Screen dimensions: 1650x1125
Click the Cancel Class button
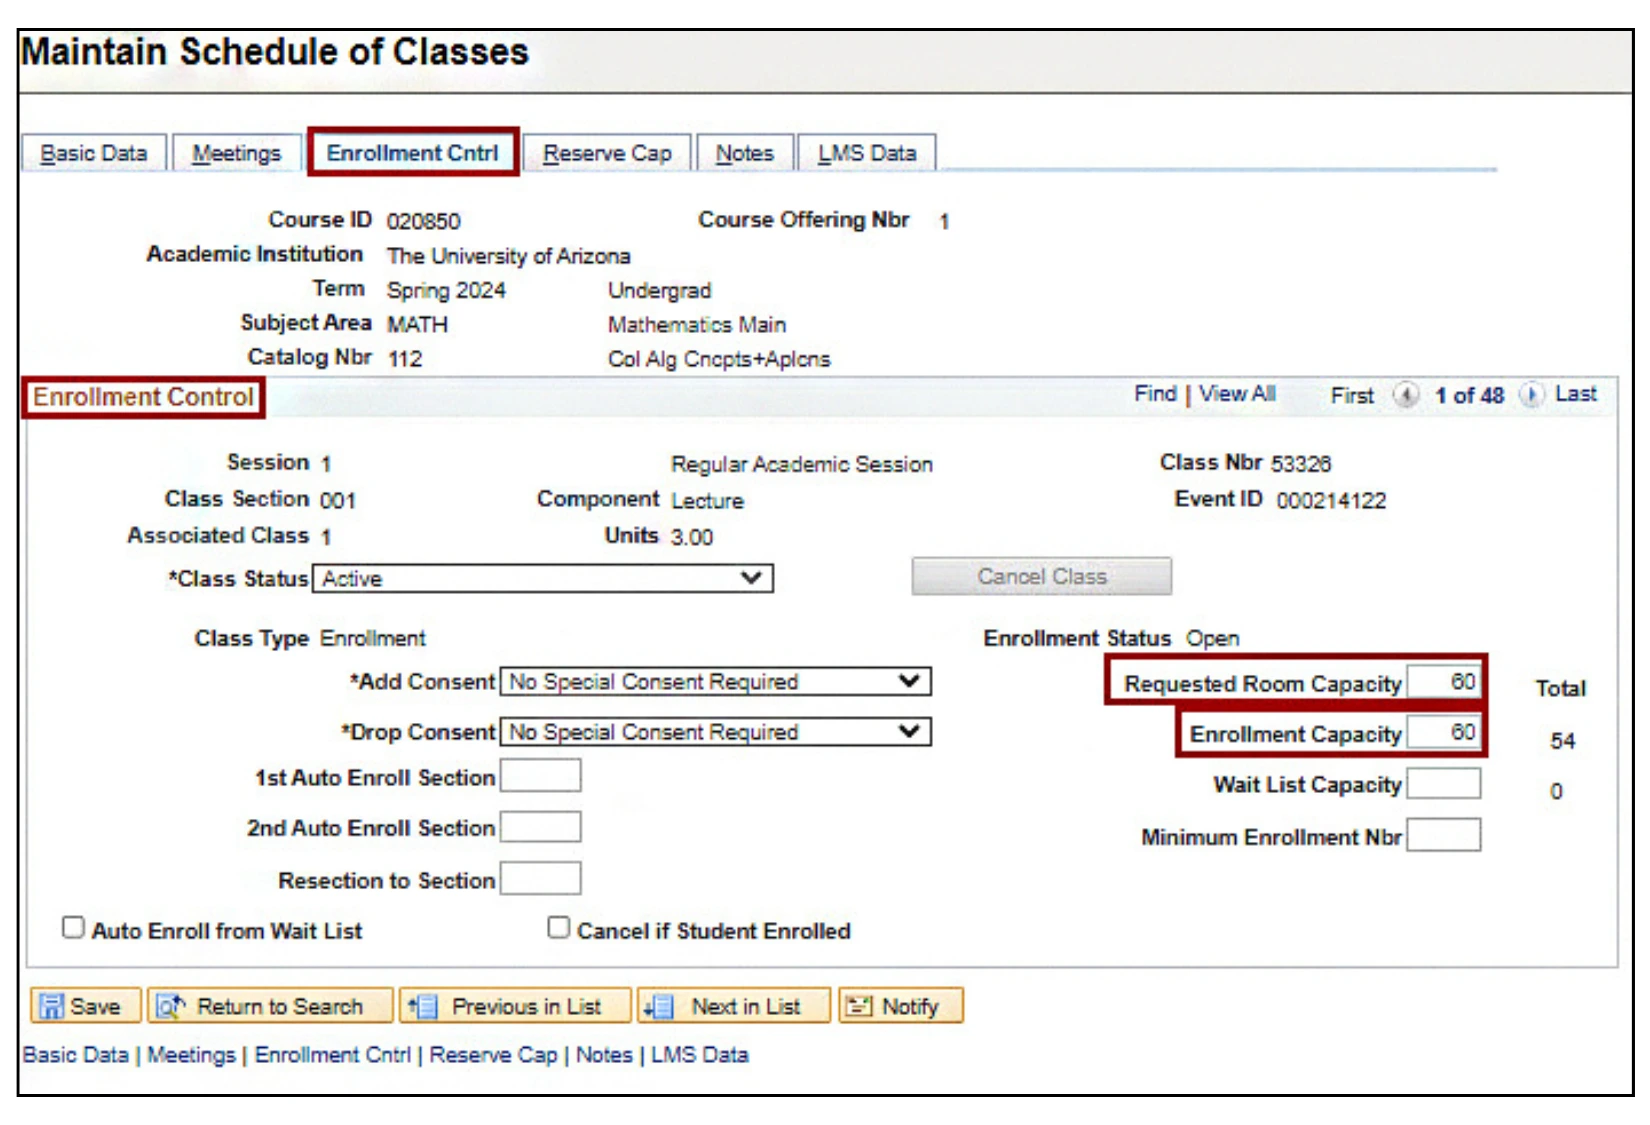point(1041,576)
